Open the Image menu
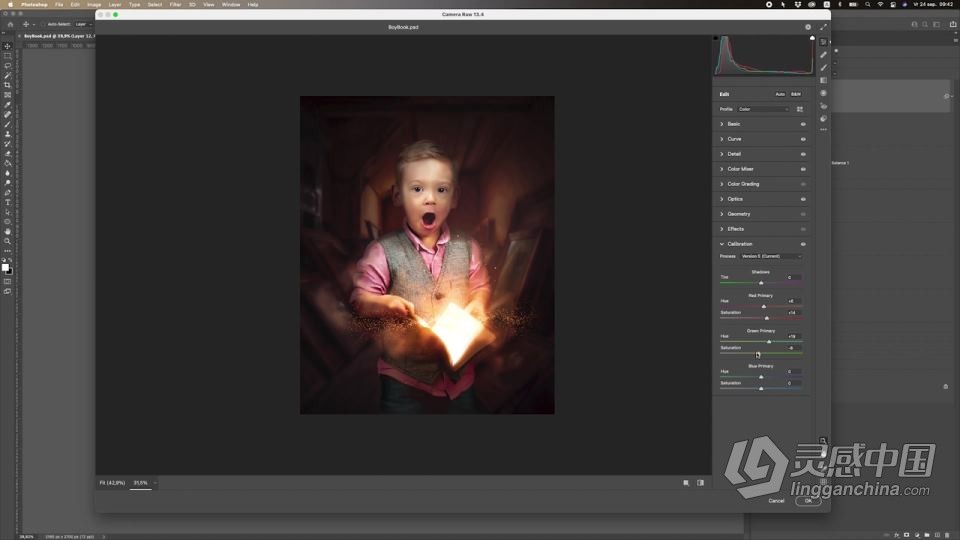Image resolution: width=960 pixels, height=540 pixels. (94, 4)
